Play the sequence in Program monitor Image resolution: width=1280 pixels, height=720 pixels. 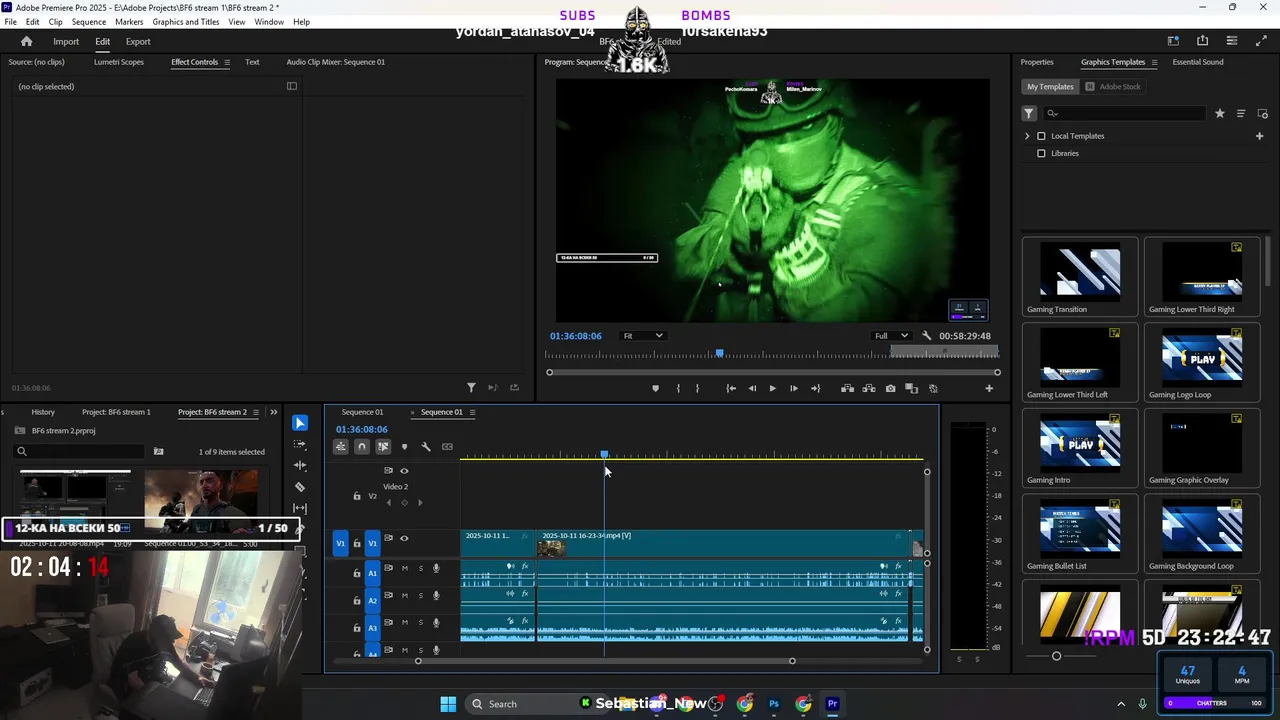tap(772, 388)
